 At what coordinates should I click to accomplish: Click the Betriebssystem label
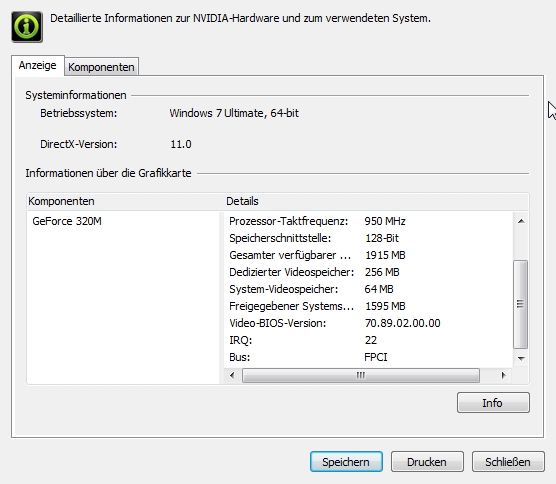(x=79, y=113)
